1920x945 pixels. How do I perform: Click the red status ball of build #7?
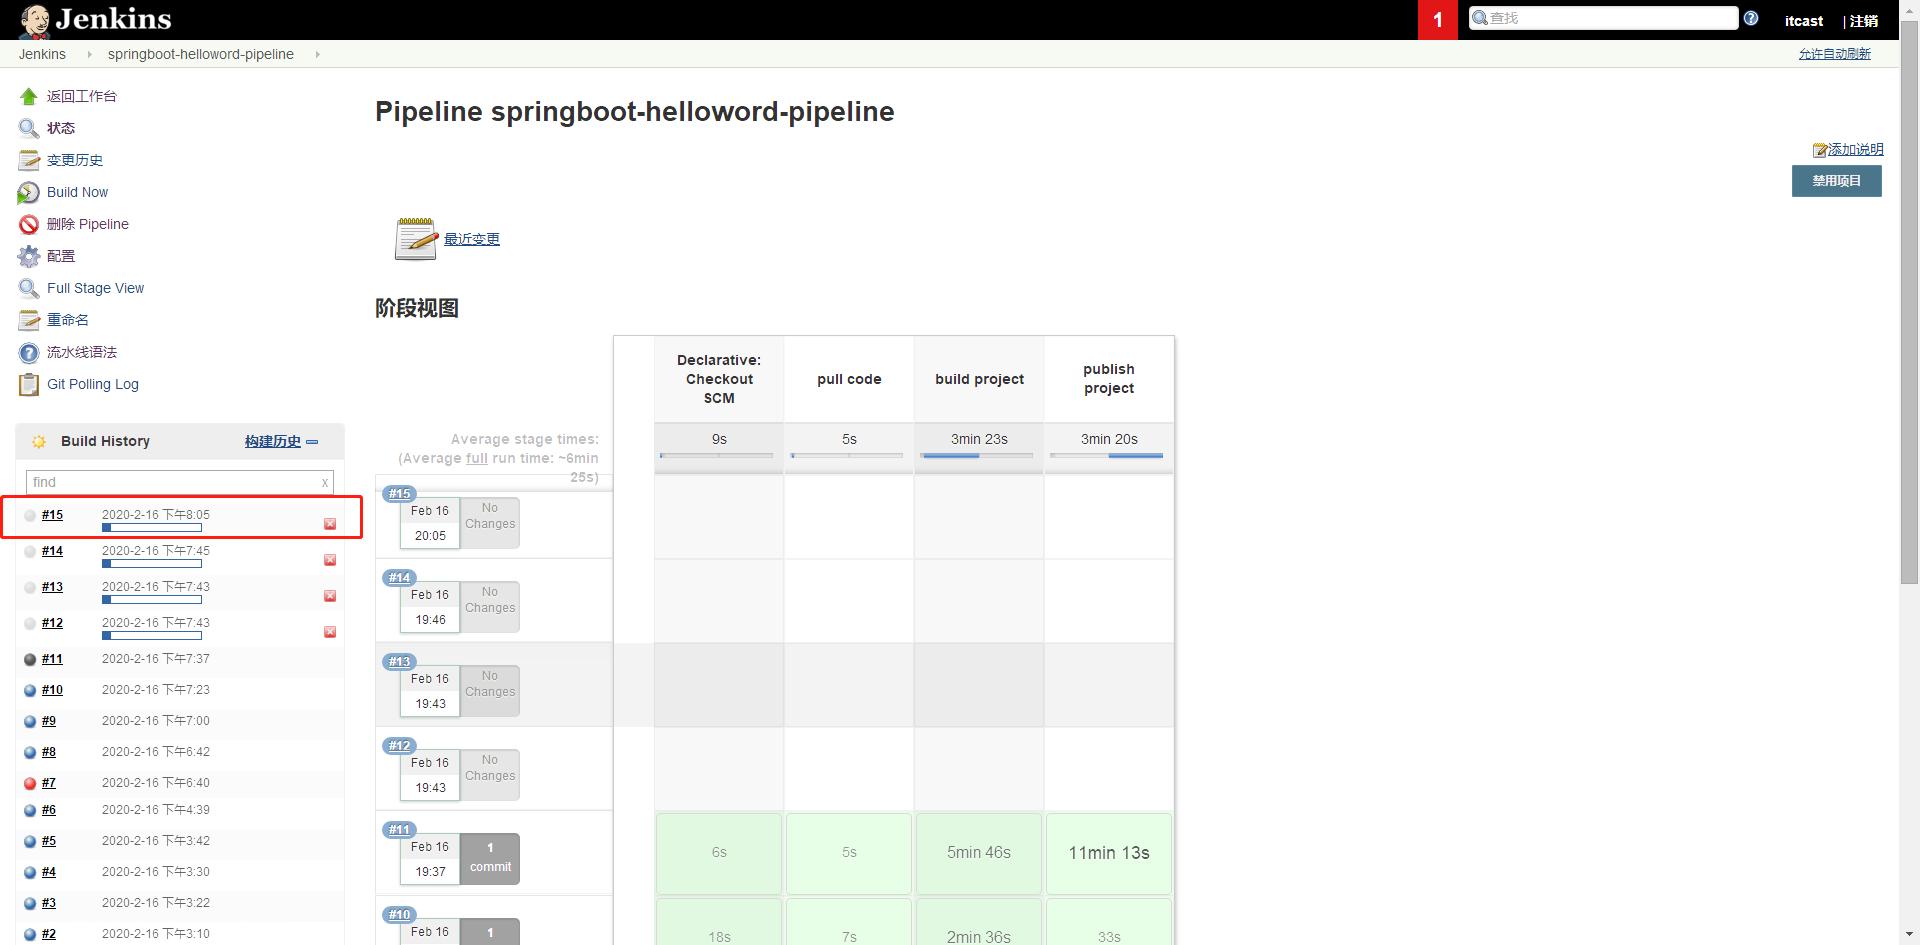tap(30, 784)
